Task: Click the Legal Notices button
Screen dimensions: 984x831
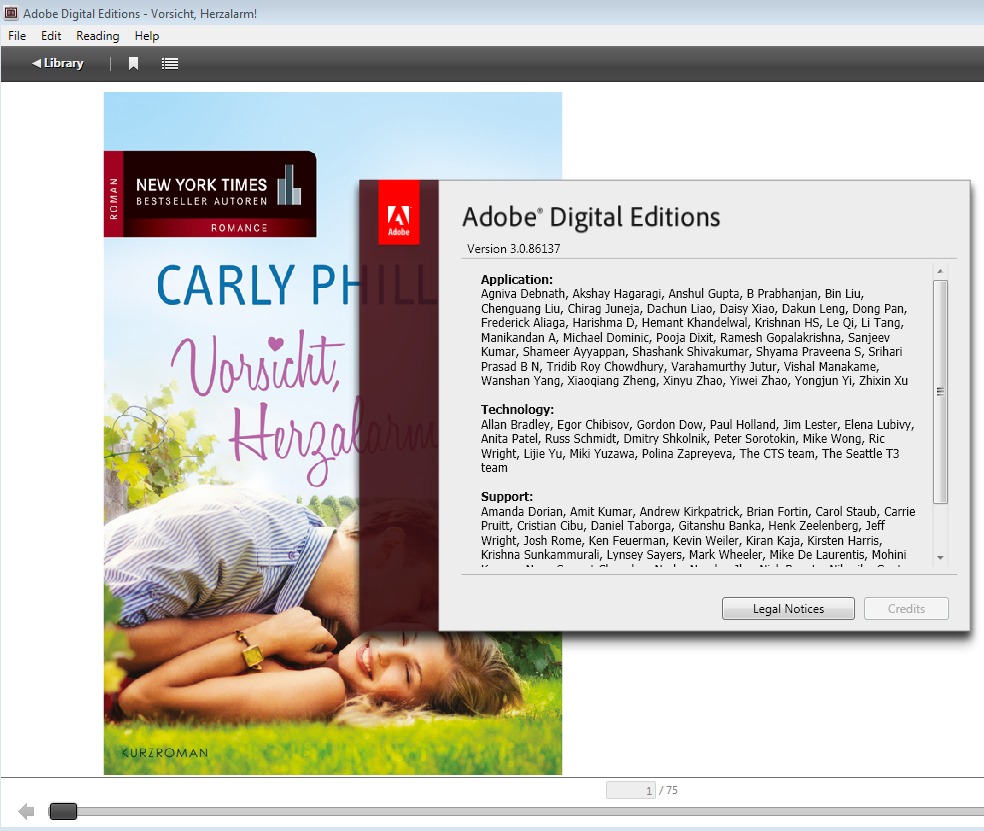Action: [x=788, y=608]
